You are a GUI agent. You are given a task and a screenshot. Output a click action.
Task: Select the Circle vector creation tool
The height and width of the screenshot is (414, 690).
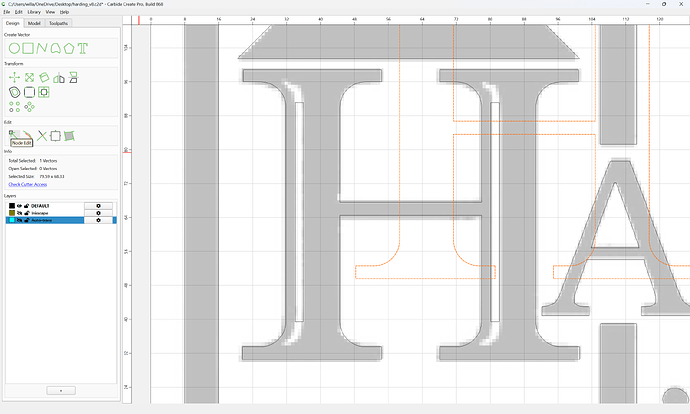click(15, 48)
